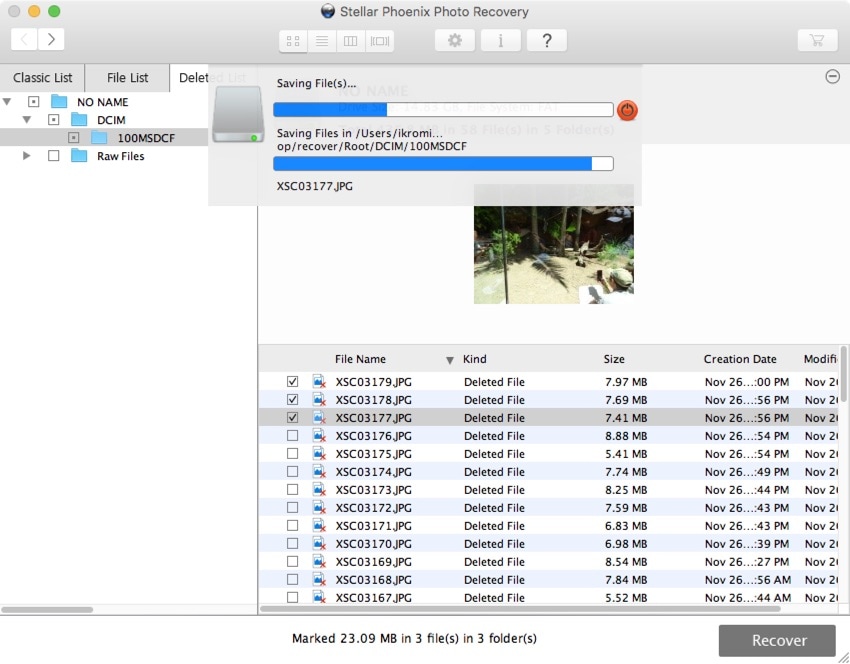Click the tree panel horizontal scrollbar

coord(47,609)
